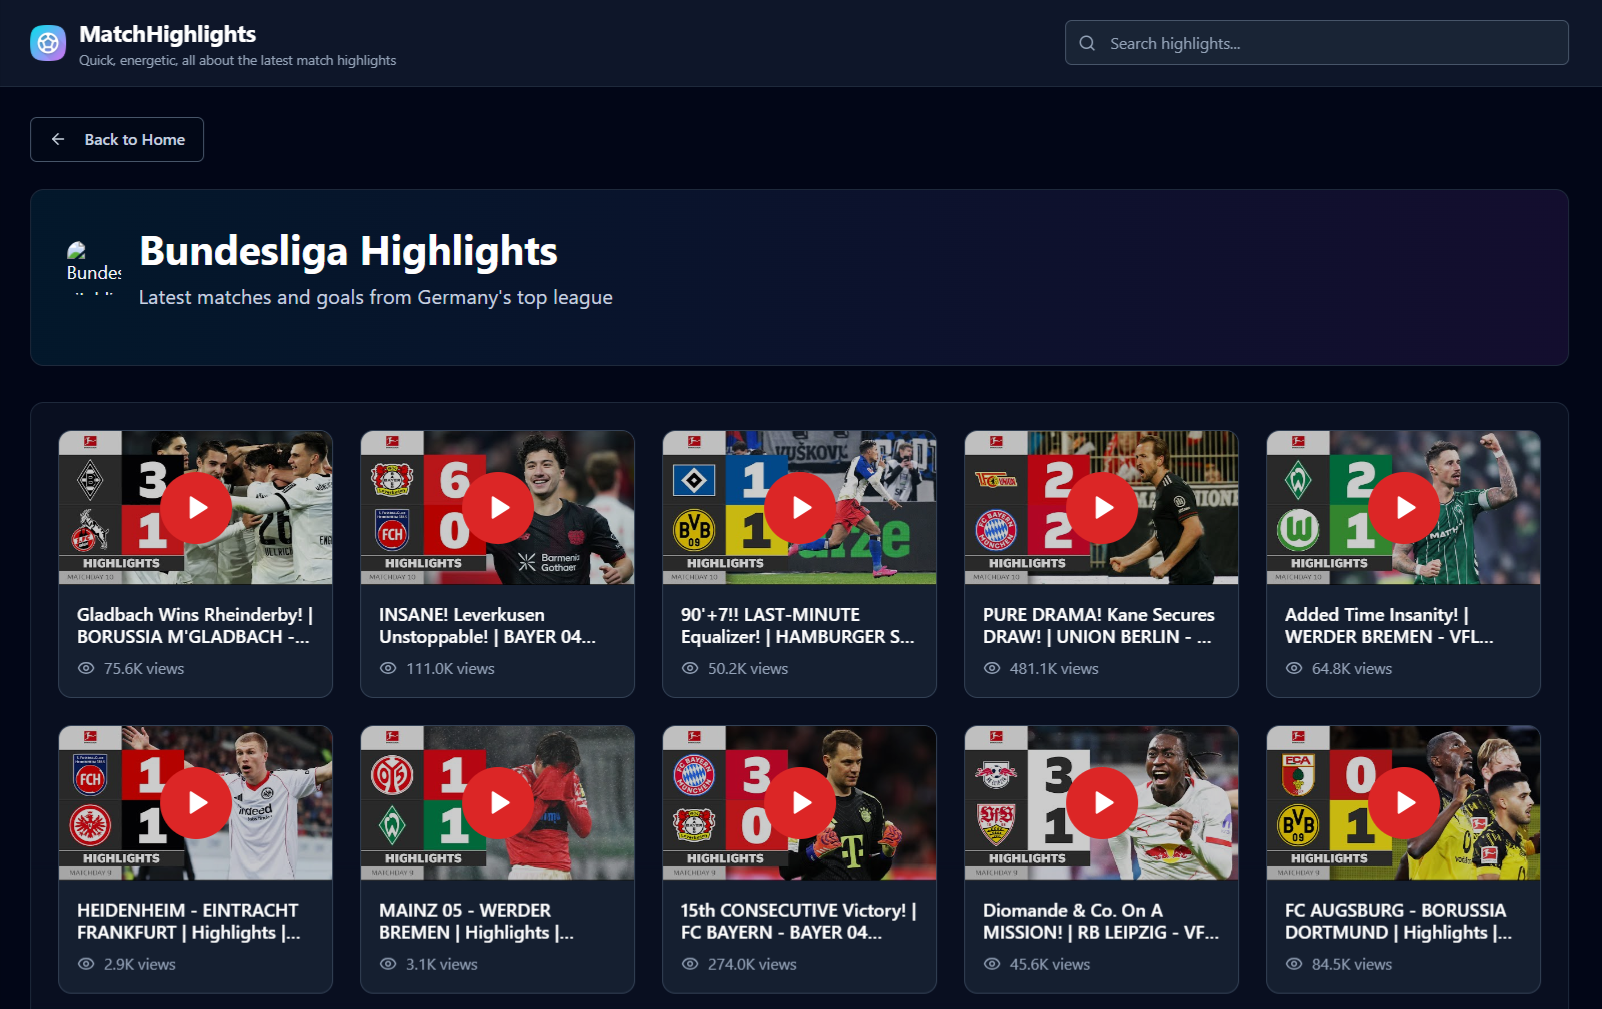Click the Back to Home arrow icon

pos(58,140)
